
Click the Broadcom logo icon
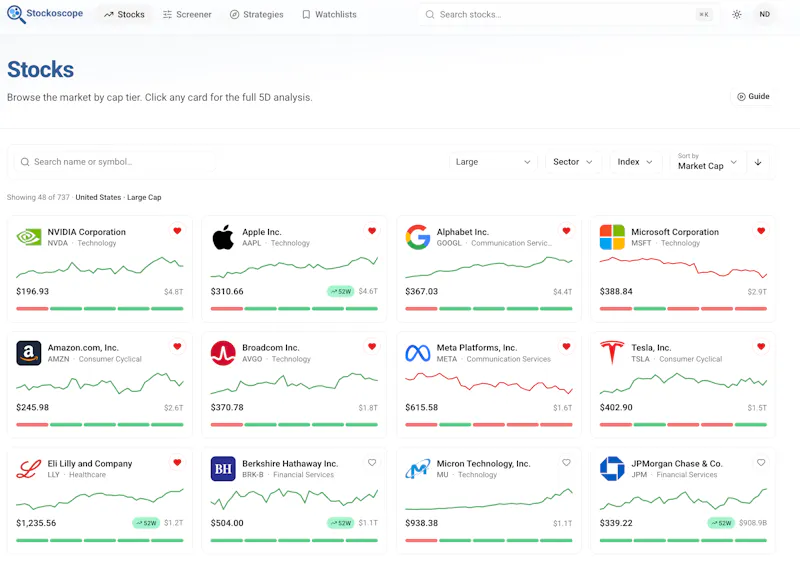click(x=223, y=353)
